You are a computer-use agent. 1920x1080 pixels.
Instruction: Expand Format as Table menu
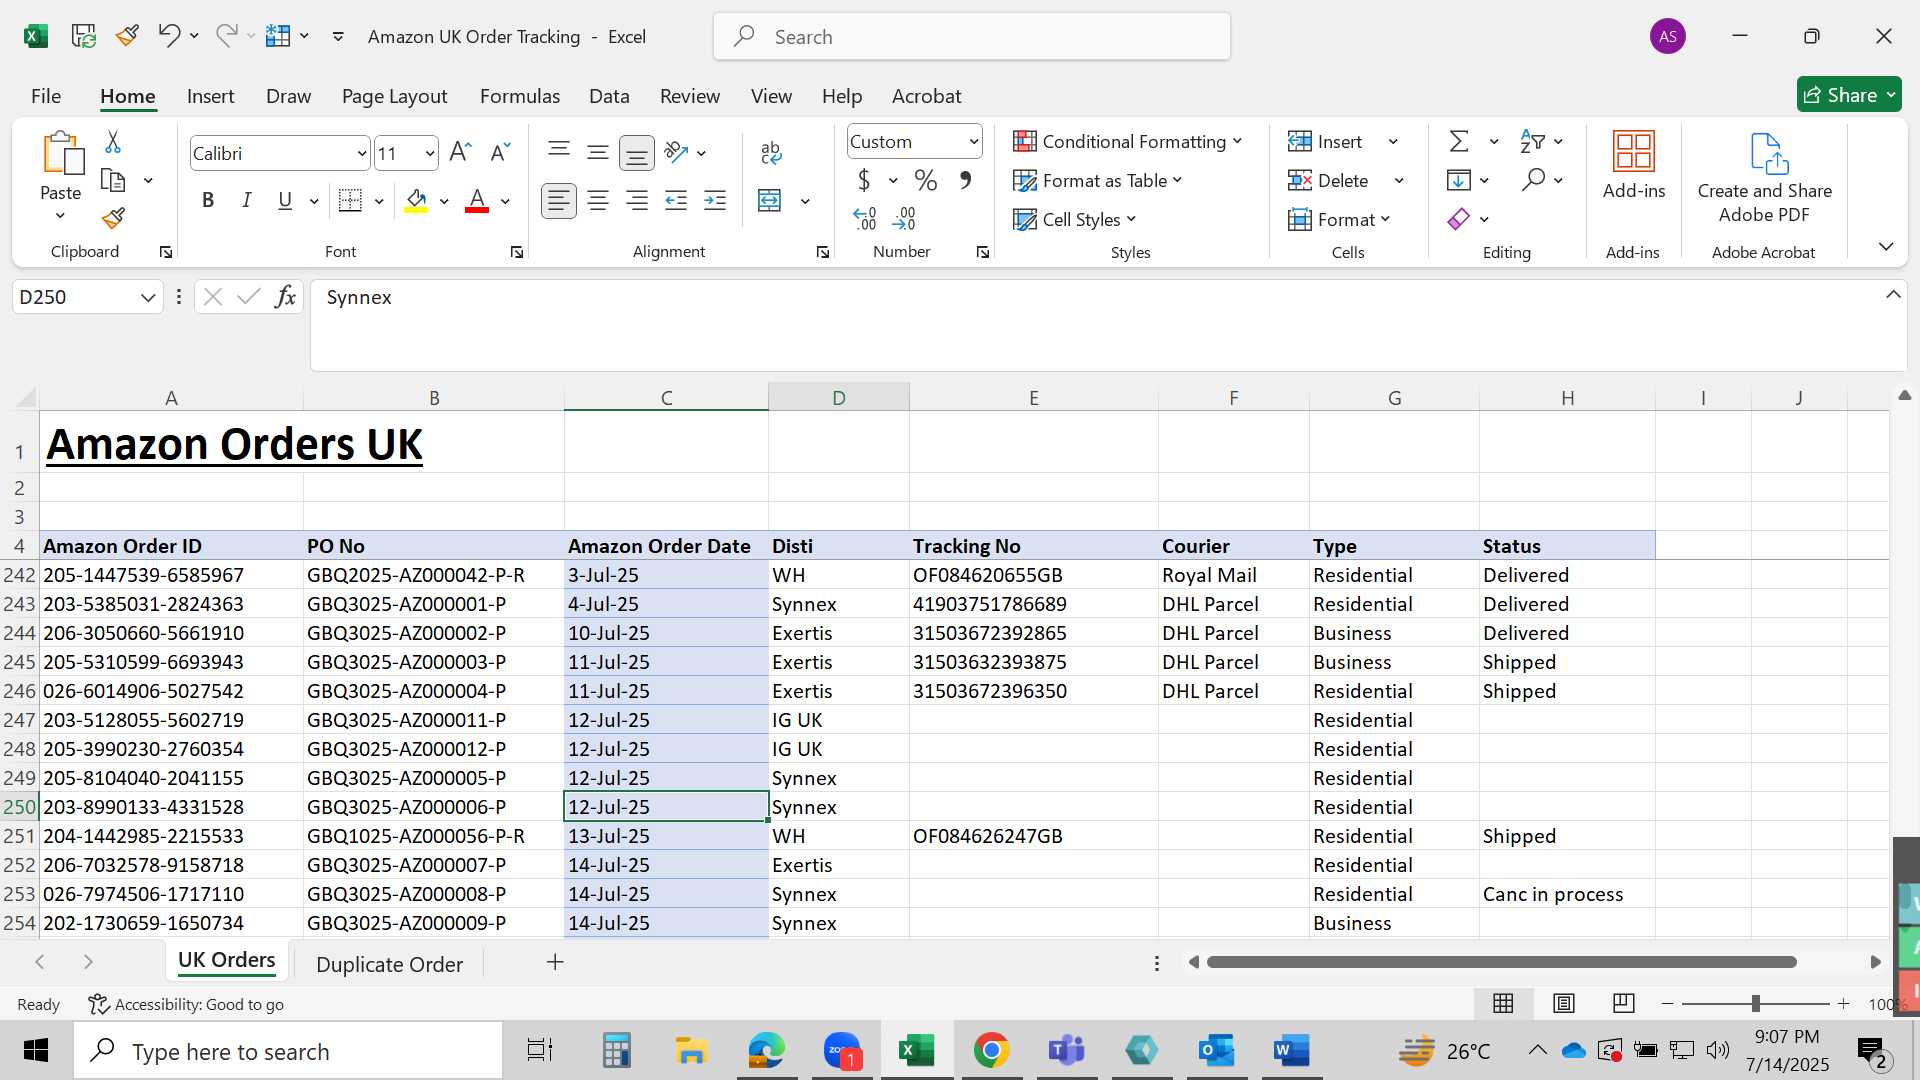tap(1097, 180)
